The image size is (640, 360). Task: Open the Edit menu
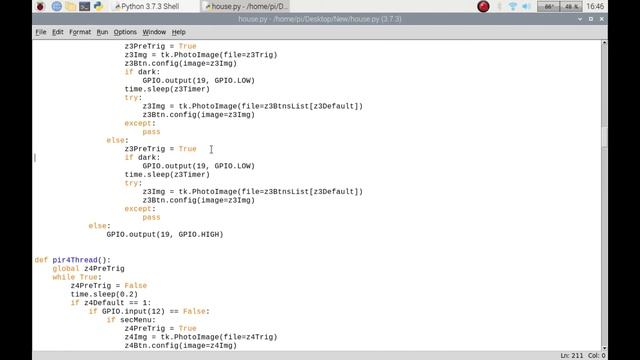[58, 32]
